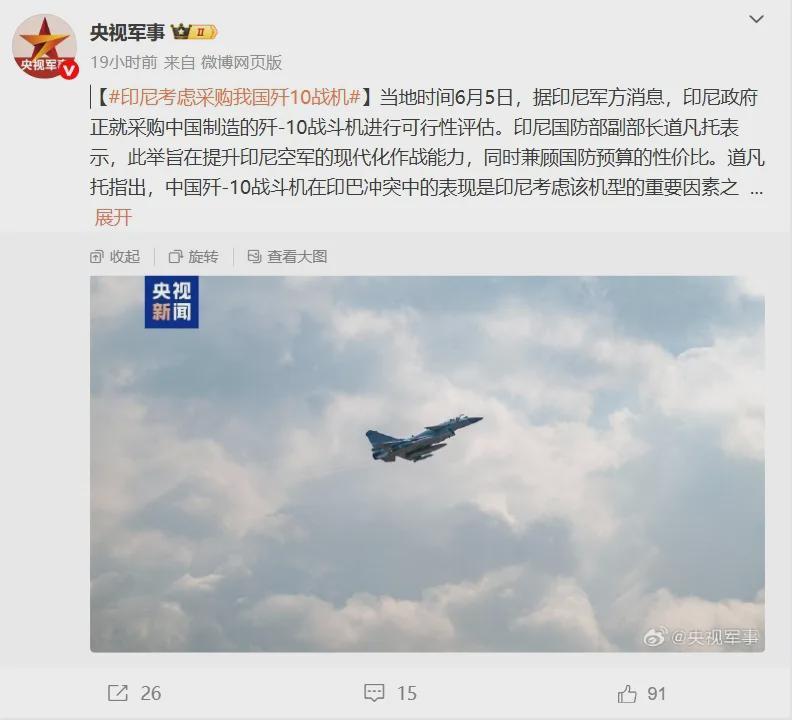792x720 pixels.
Task: Click the gold crown membership badge
Action: [194, 32]
